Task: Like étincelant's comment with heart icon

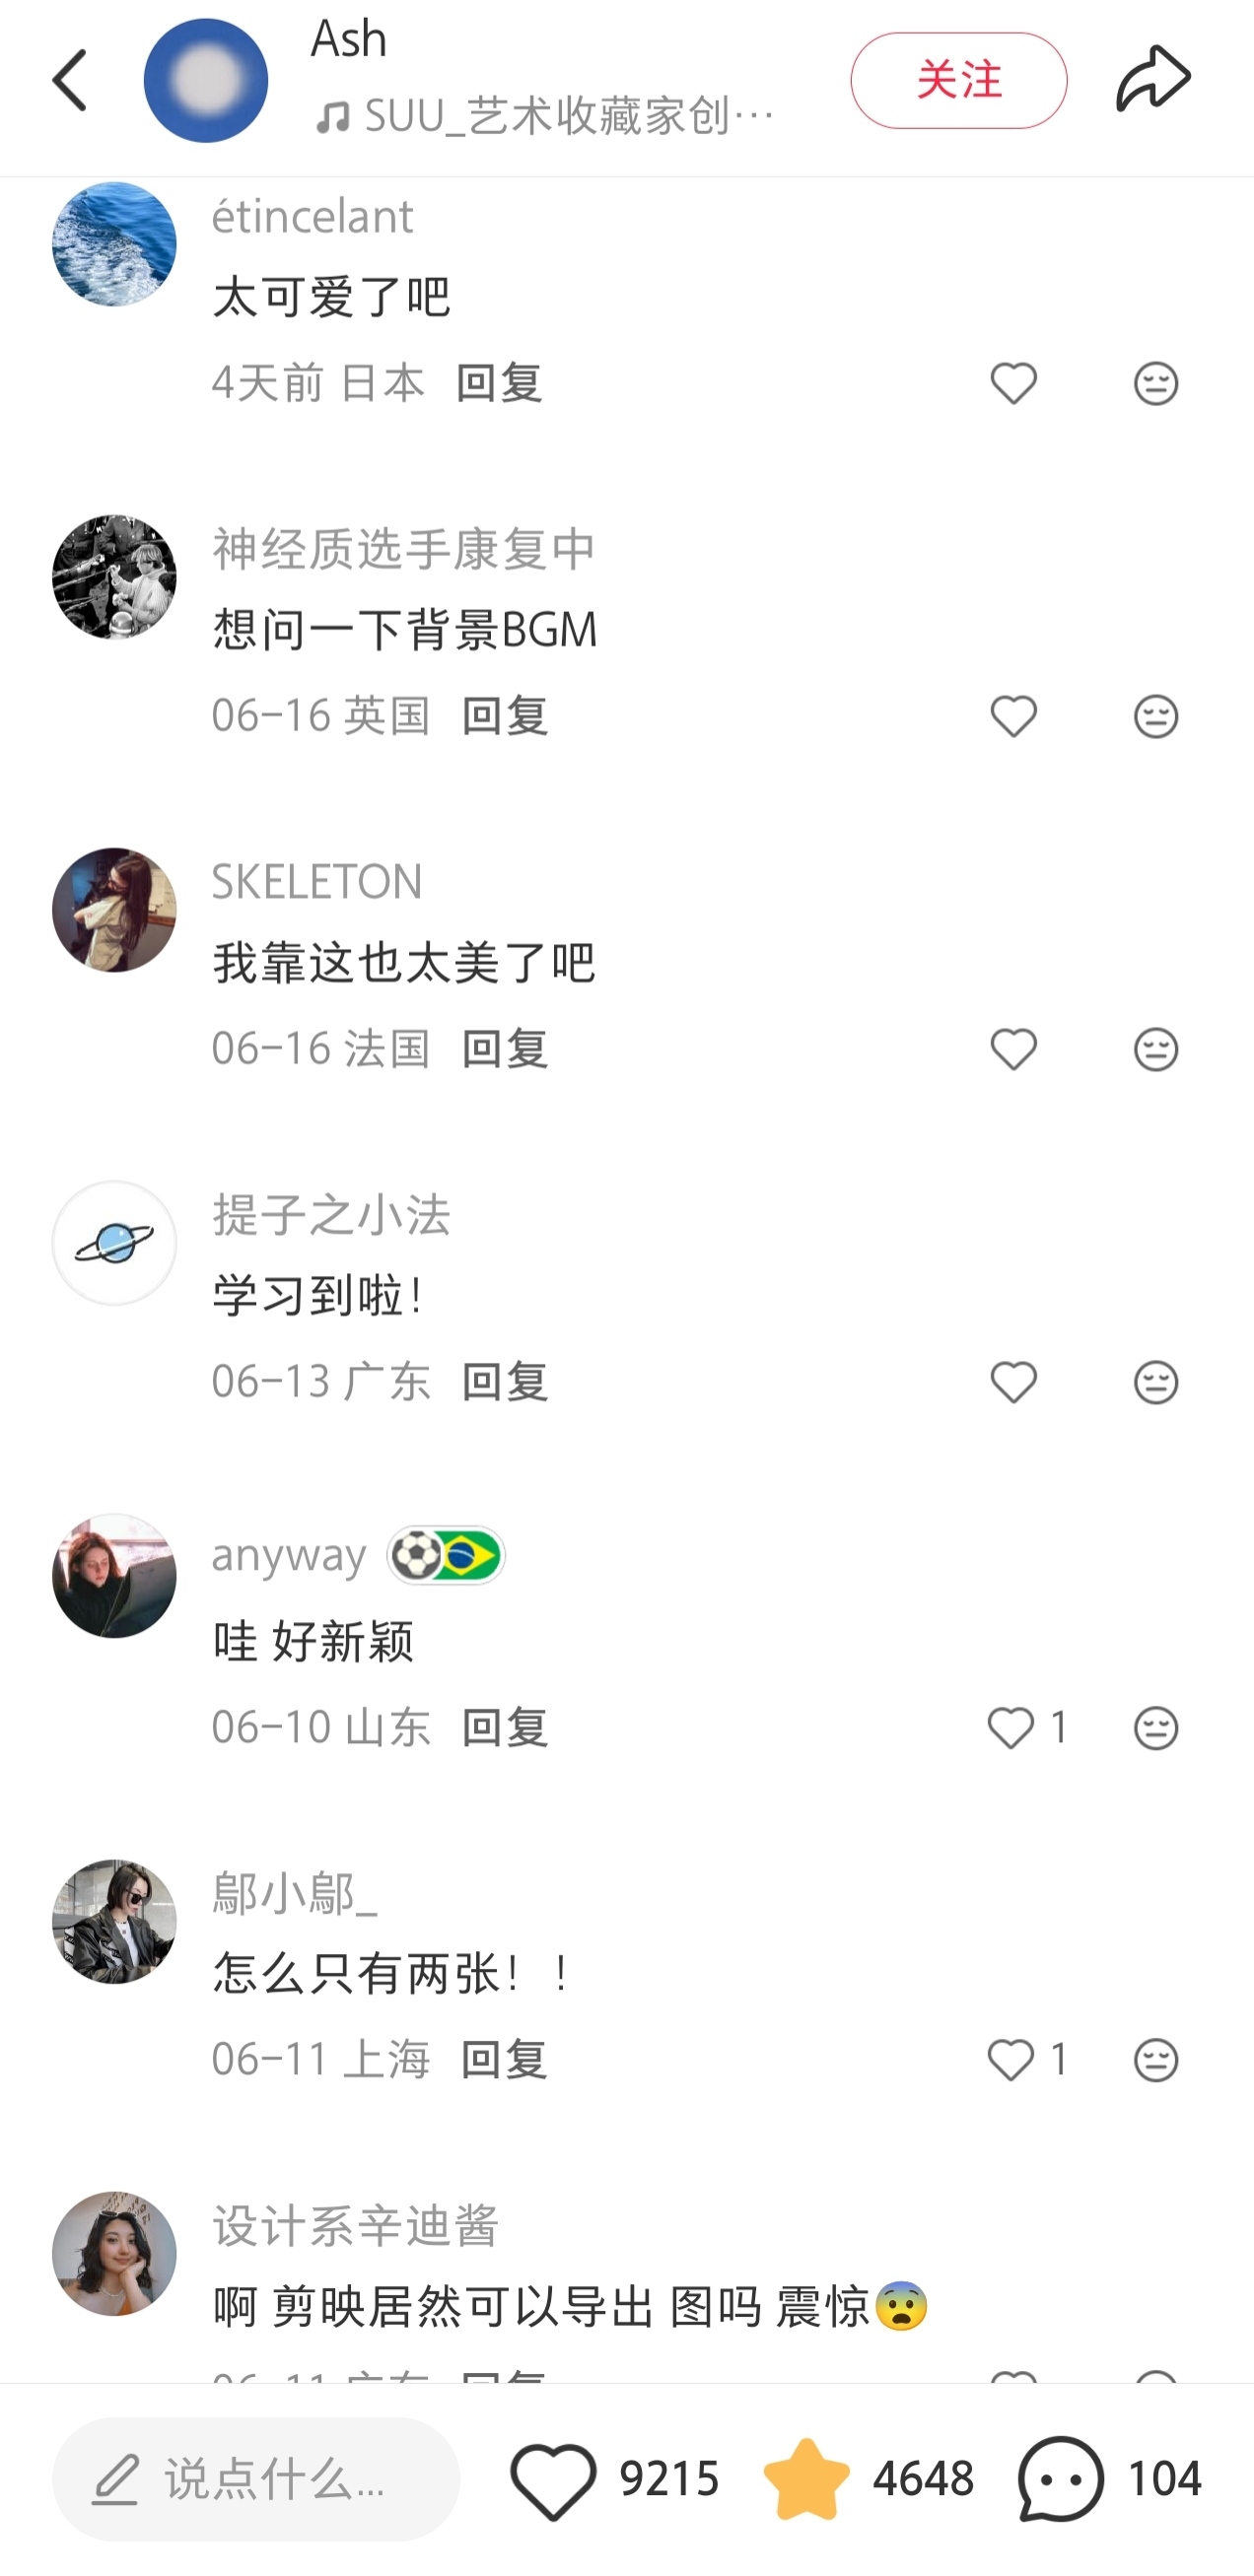Action: pyautogui.click(x=1013, y=384)
